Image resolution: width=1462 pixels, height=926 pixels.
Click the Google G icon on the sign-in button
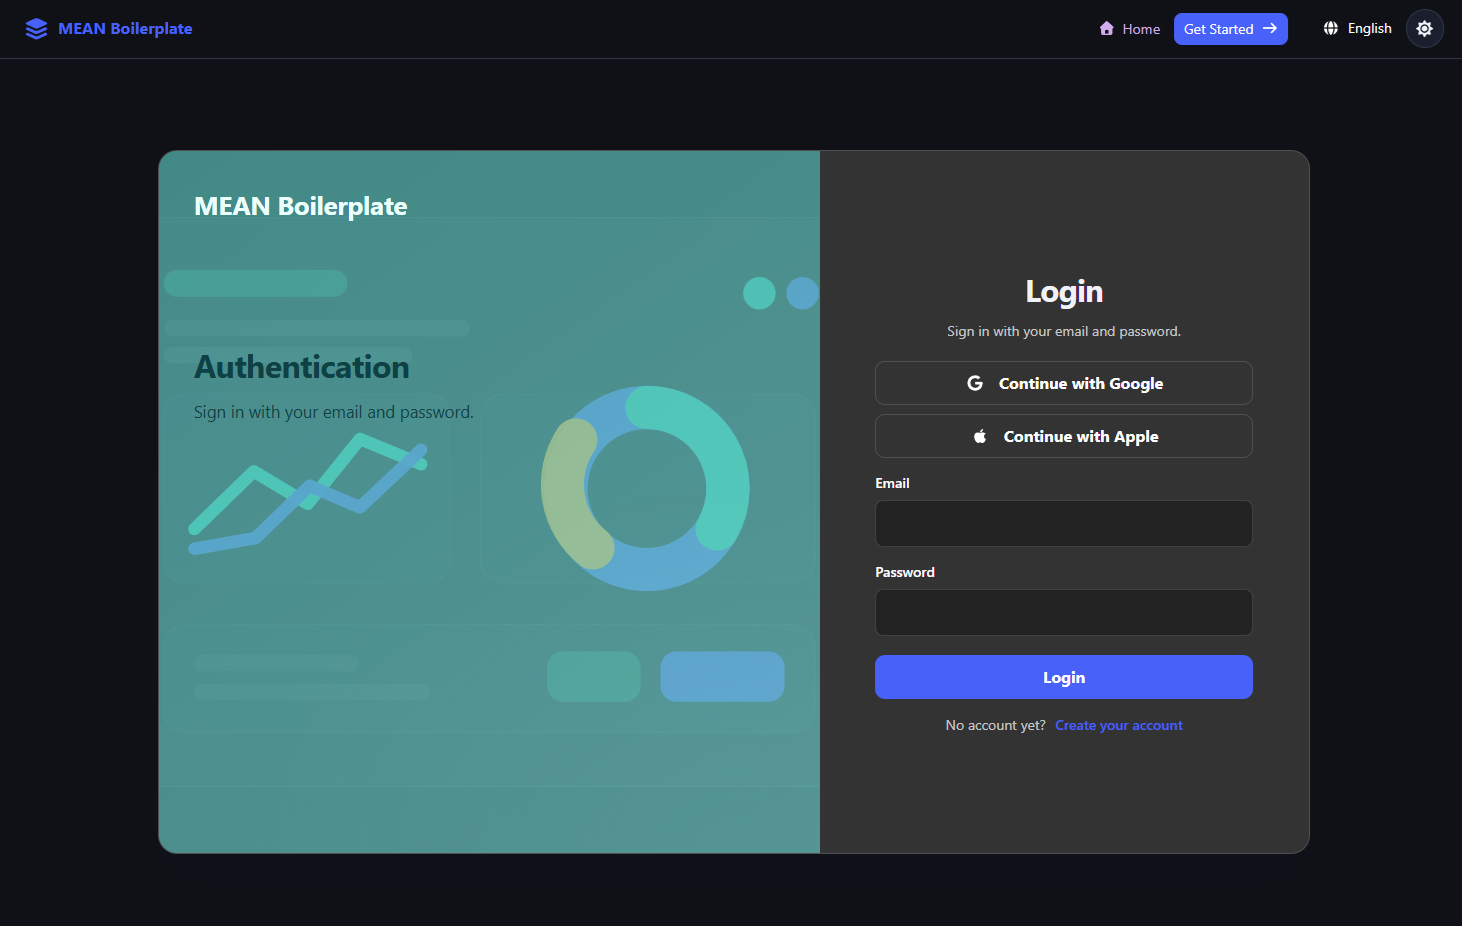(x=974, y=382)
